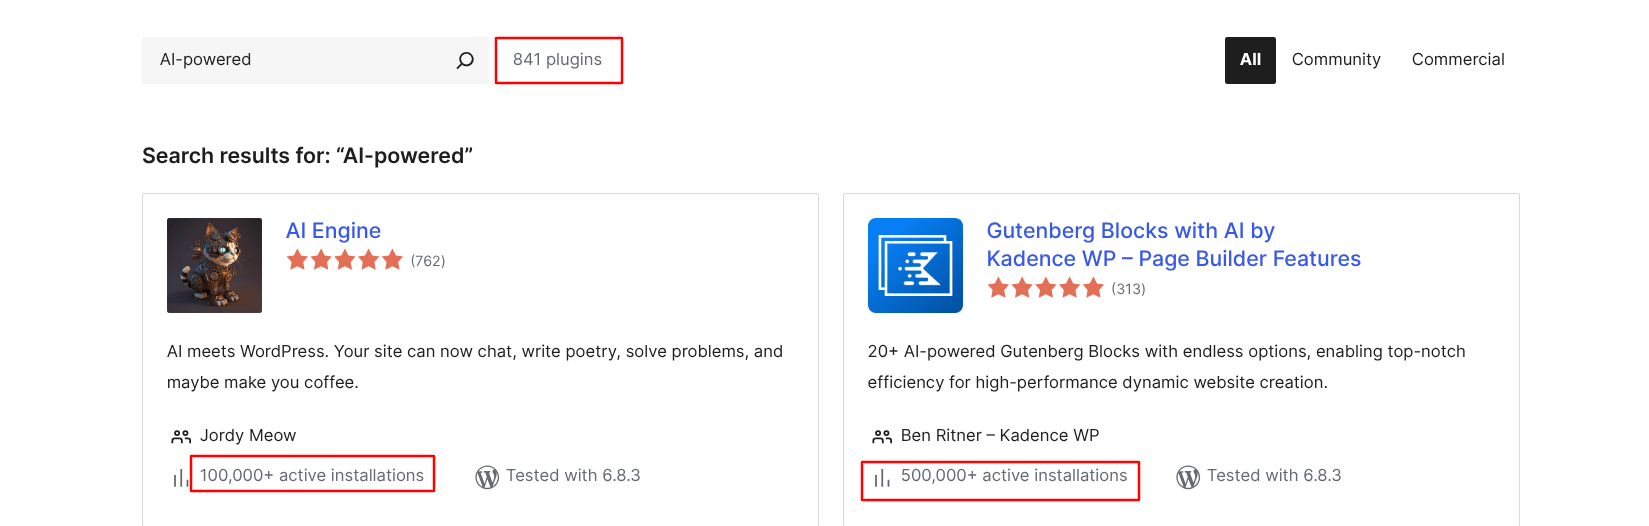
Task: Click the Kadence blocks plugin logo
Action: coord(915,265)
